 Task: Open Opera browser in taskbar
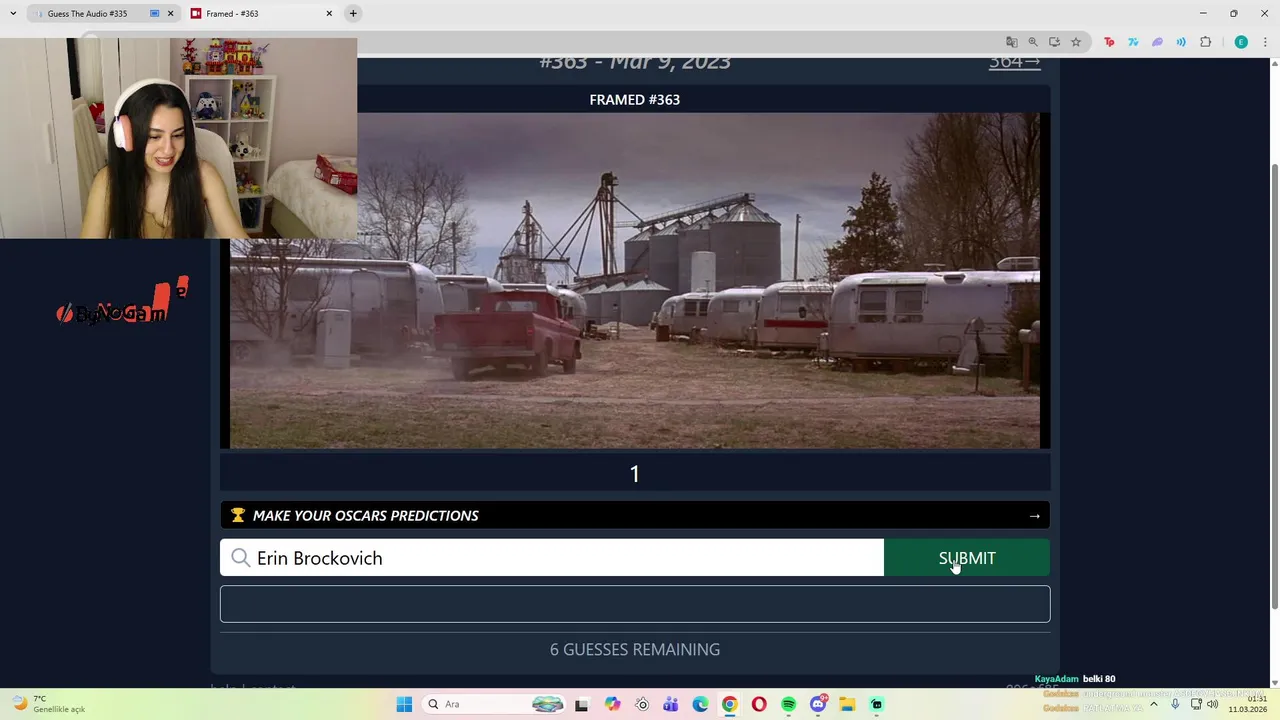(x=759, y=704)
